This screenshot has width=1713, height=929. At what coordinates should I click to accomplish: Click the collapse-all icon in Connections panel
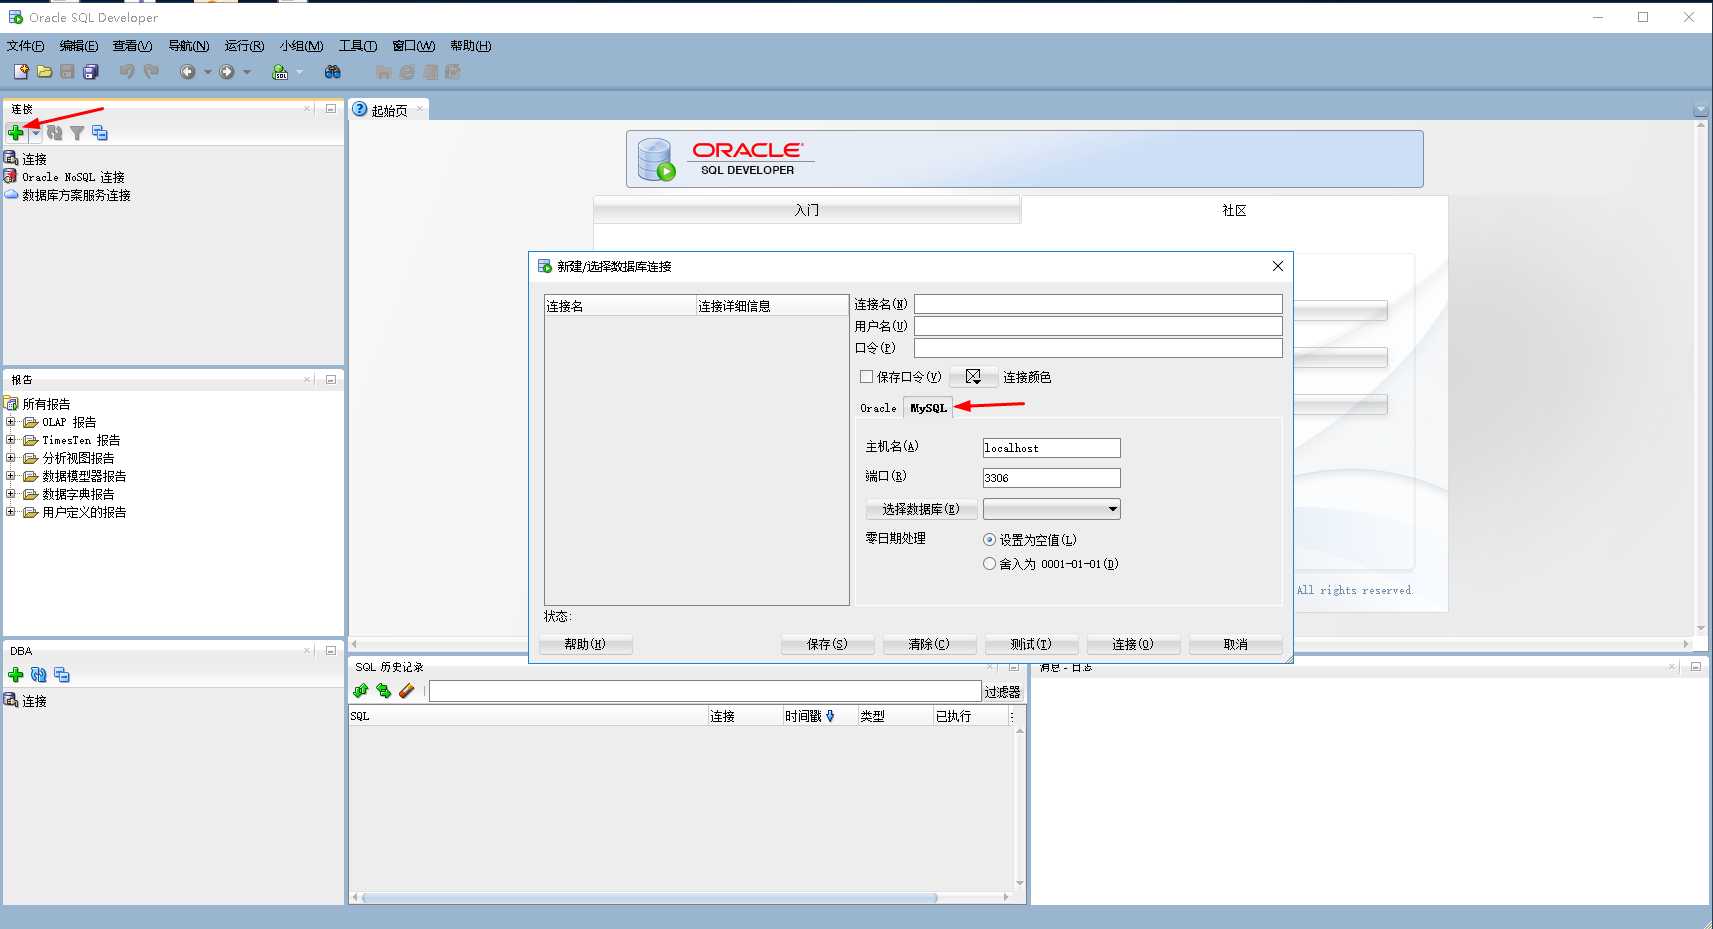click(100, 133)
